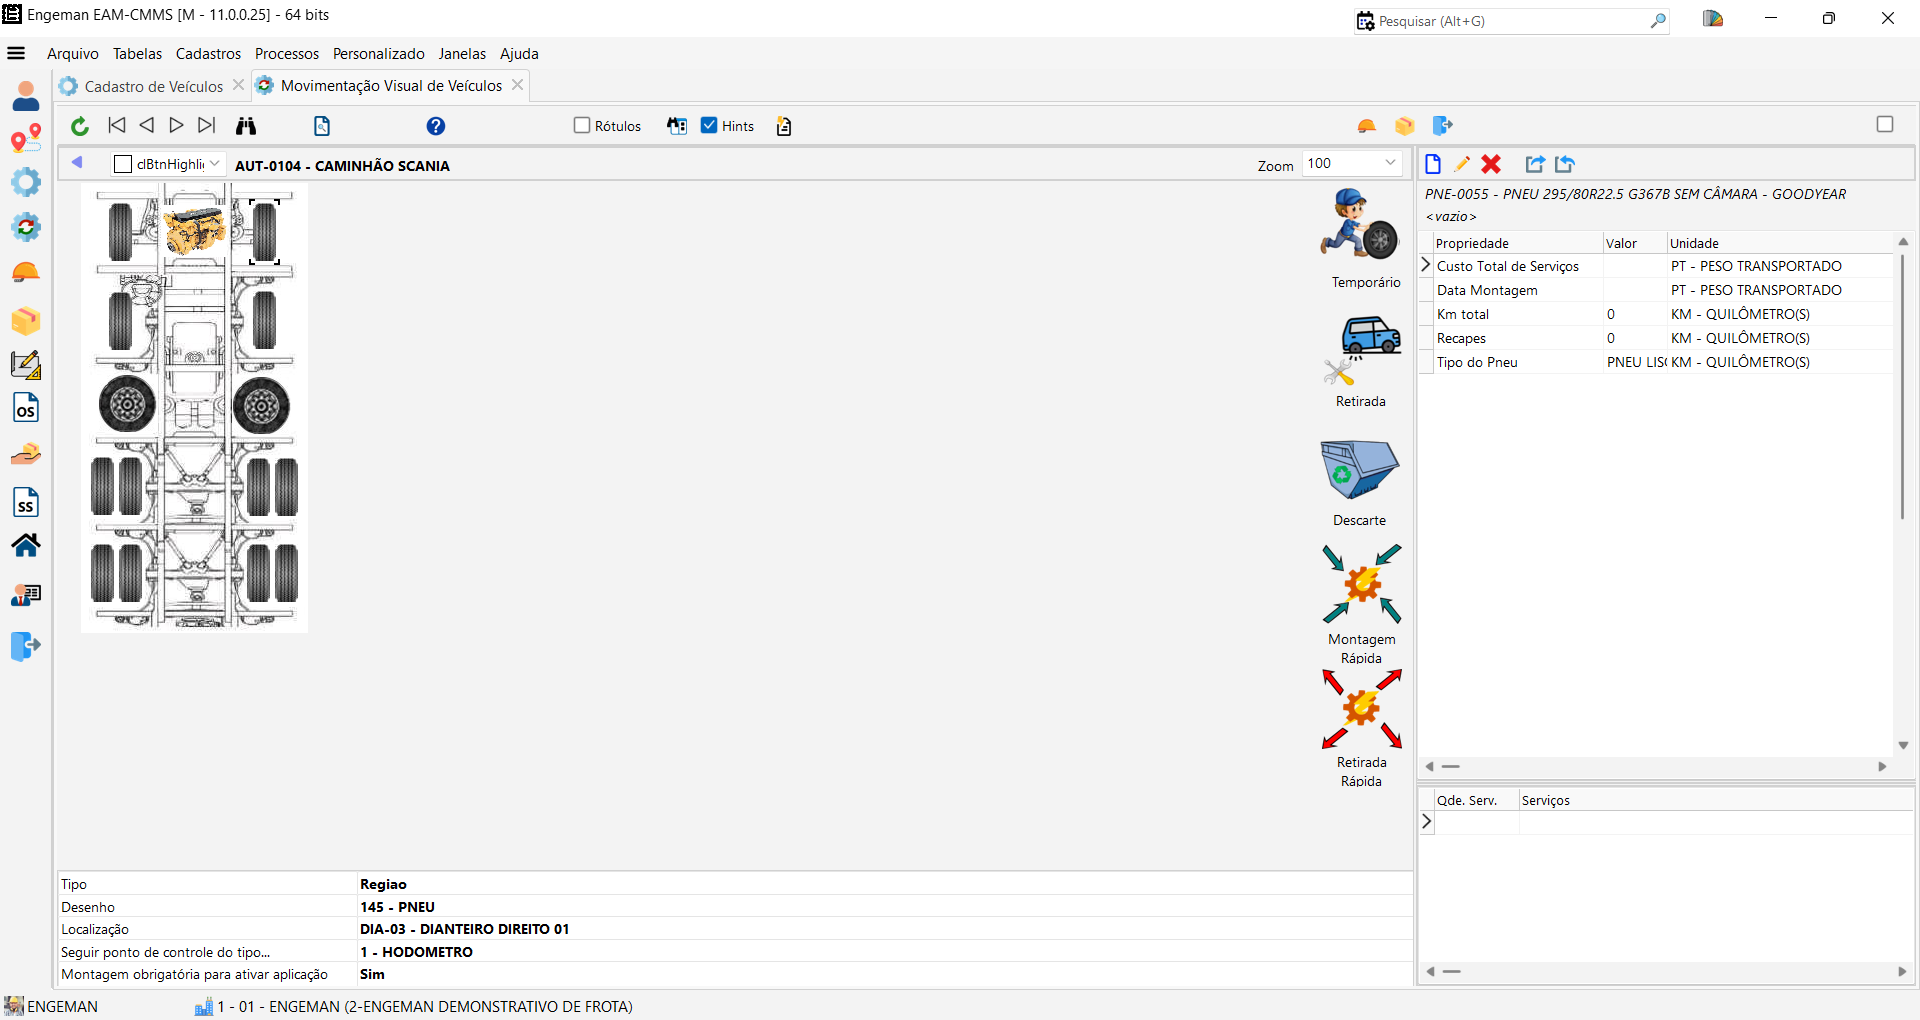
Task: Select the Descarte dumpster icon
Action: pos(1359,470)
